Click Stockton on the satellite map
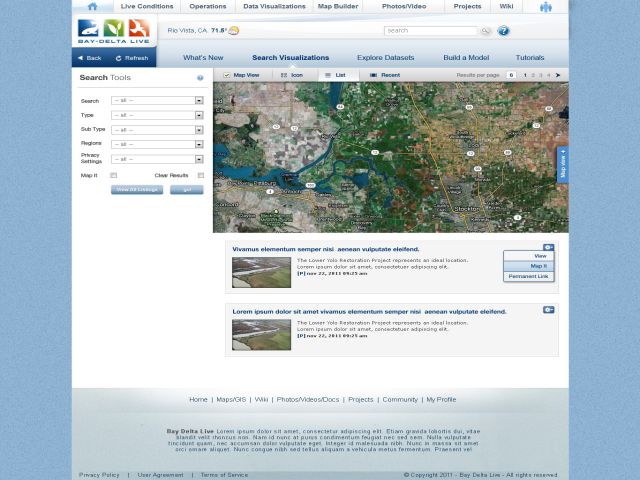 click(467, 209)
